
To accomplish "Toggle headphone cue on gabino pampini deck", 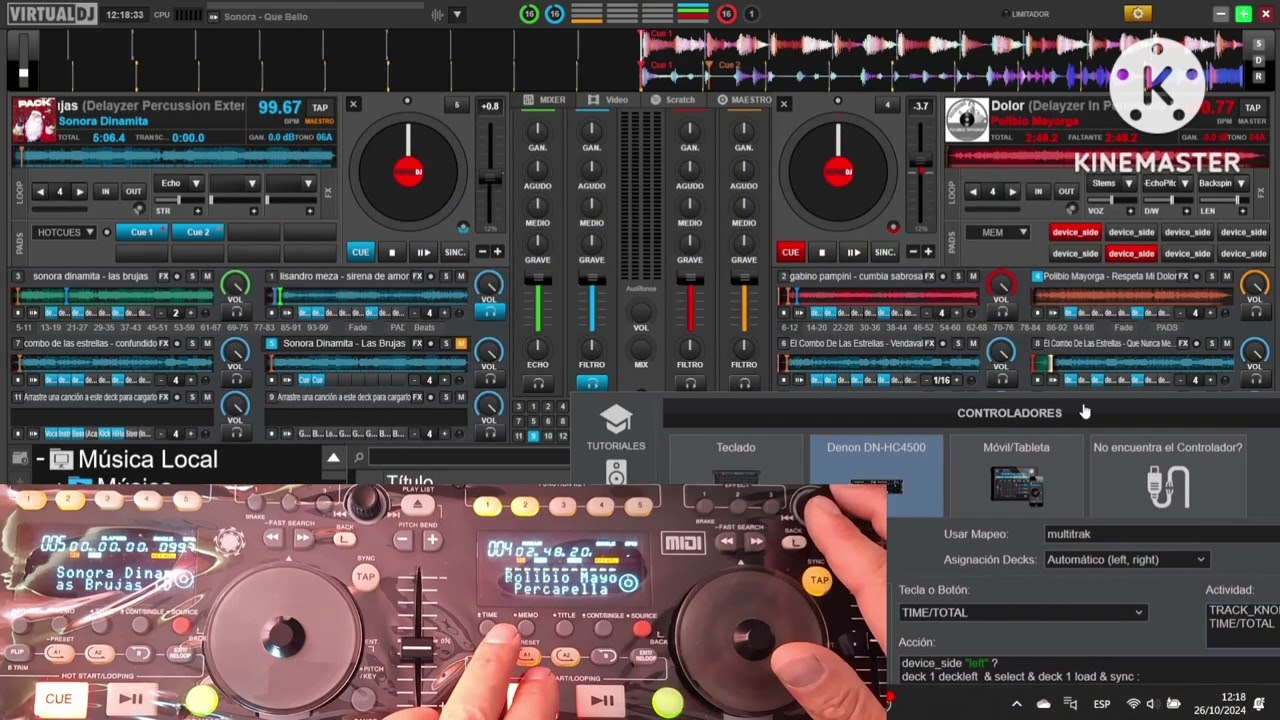I will [x=1001, y=312].
